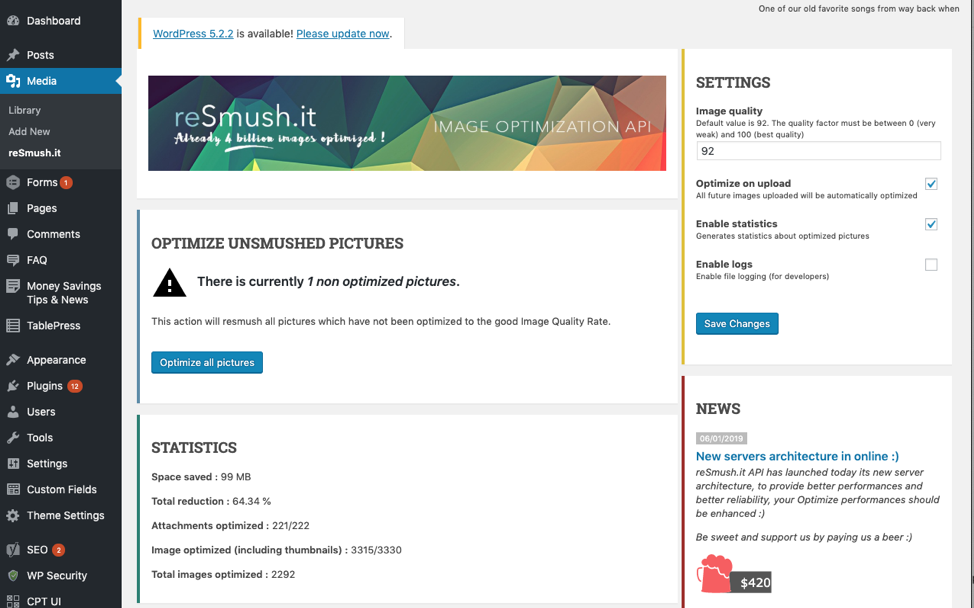Click the TablePress table icon
This screenshot has height=608, width=974.
point(13,325)
